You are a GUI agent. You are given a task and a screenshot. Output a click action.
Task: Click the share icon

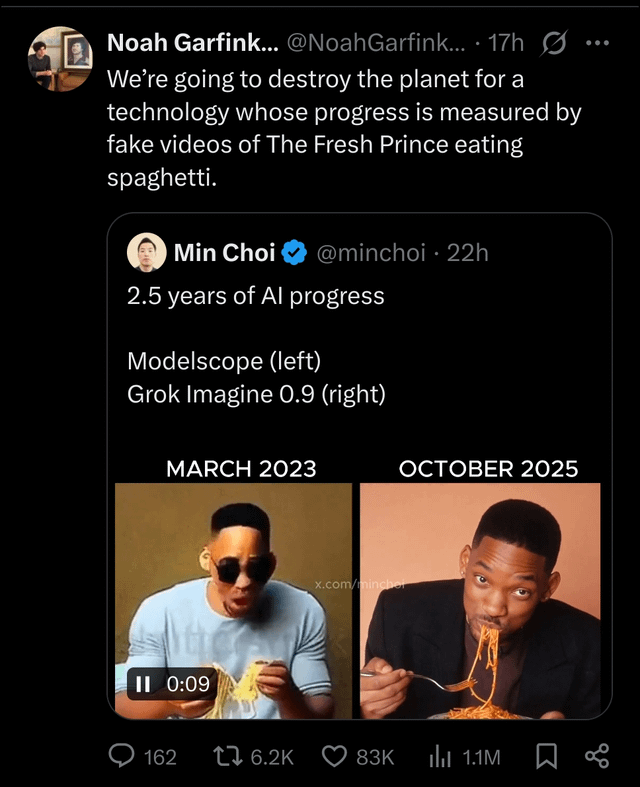pos(596,757)
